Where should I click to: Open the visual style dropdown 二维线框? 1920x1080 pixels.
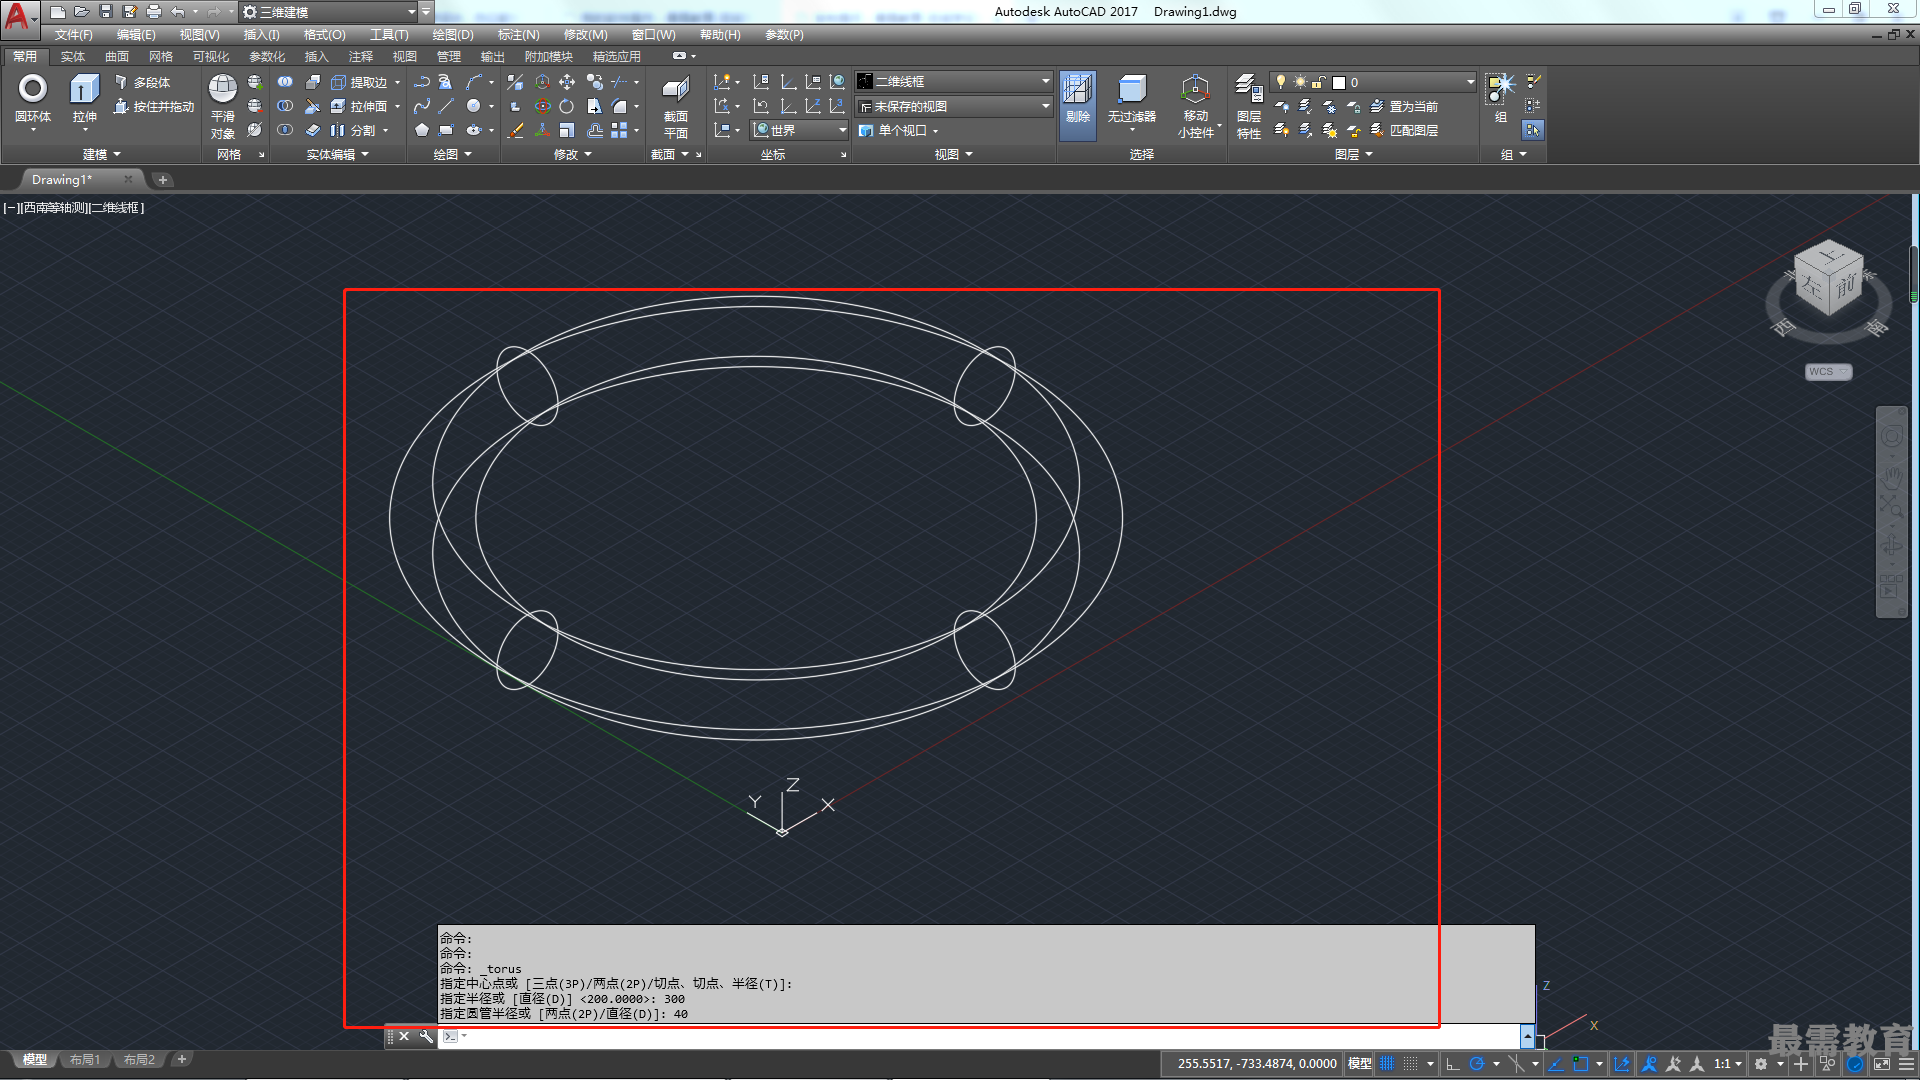point(954,82)
